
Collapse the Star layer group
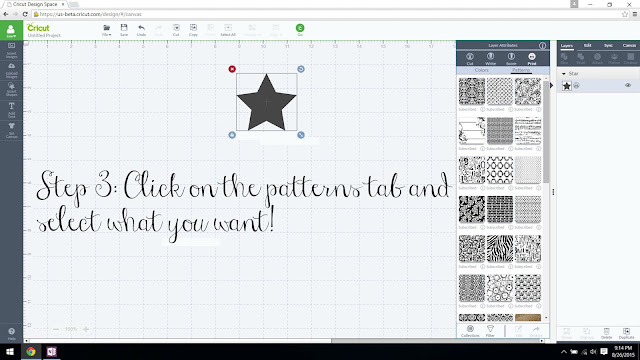[564, 74]
